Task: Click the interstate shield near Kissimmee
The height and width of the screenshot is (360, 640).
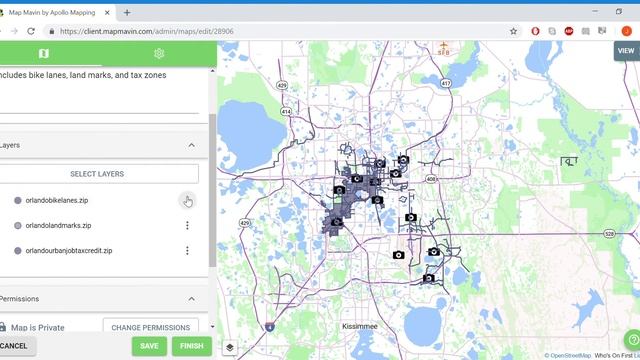Action: tap(270, 327)
